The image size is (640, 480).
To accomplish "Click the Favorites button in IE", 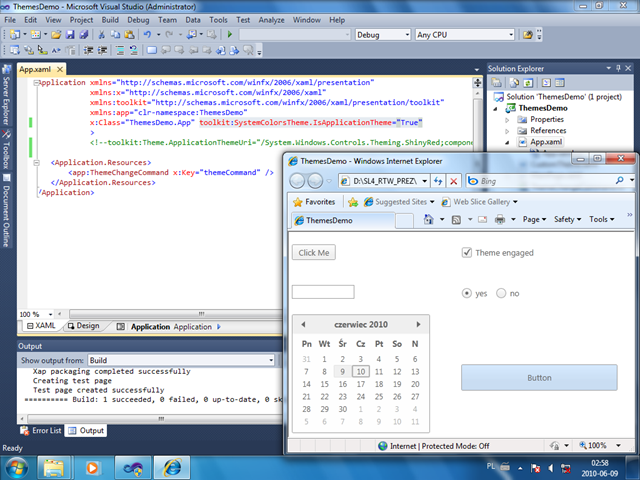I will tap(314, 202).
